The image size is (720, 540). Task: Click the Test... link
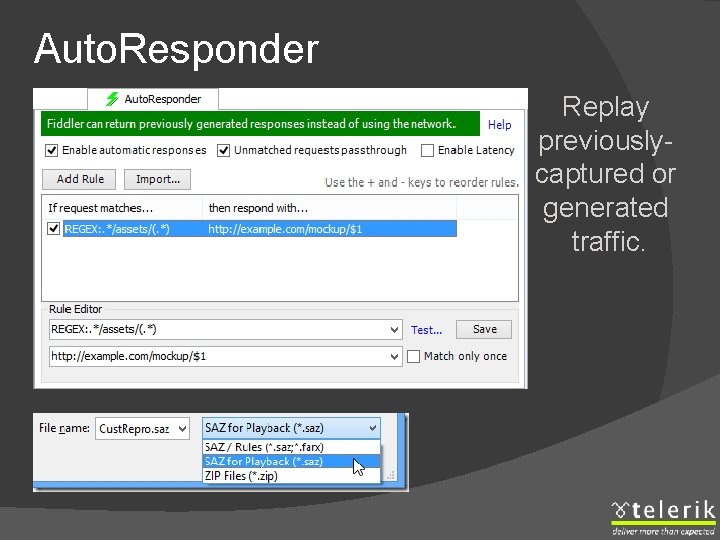[426, 330]
